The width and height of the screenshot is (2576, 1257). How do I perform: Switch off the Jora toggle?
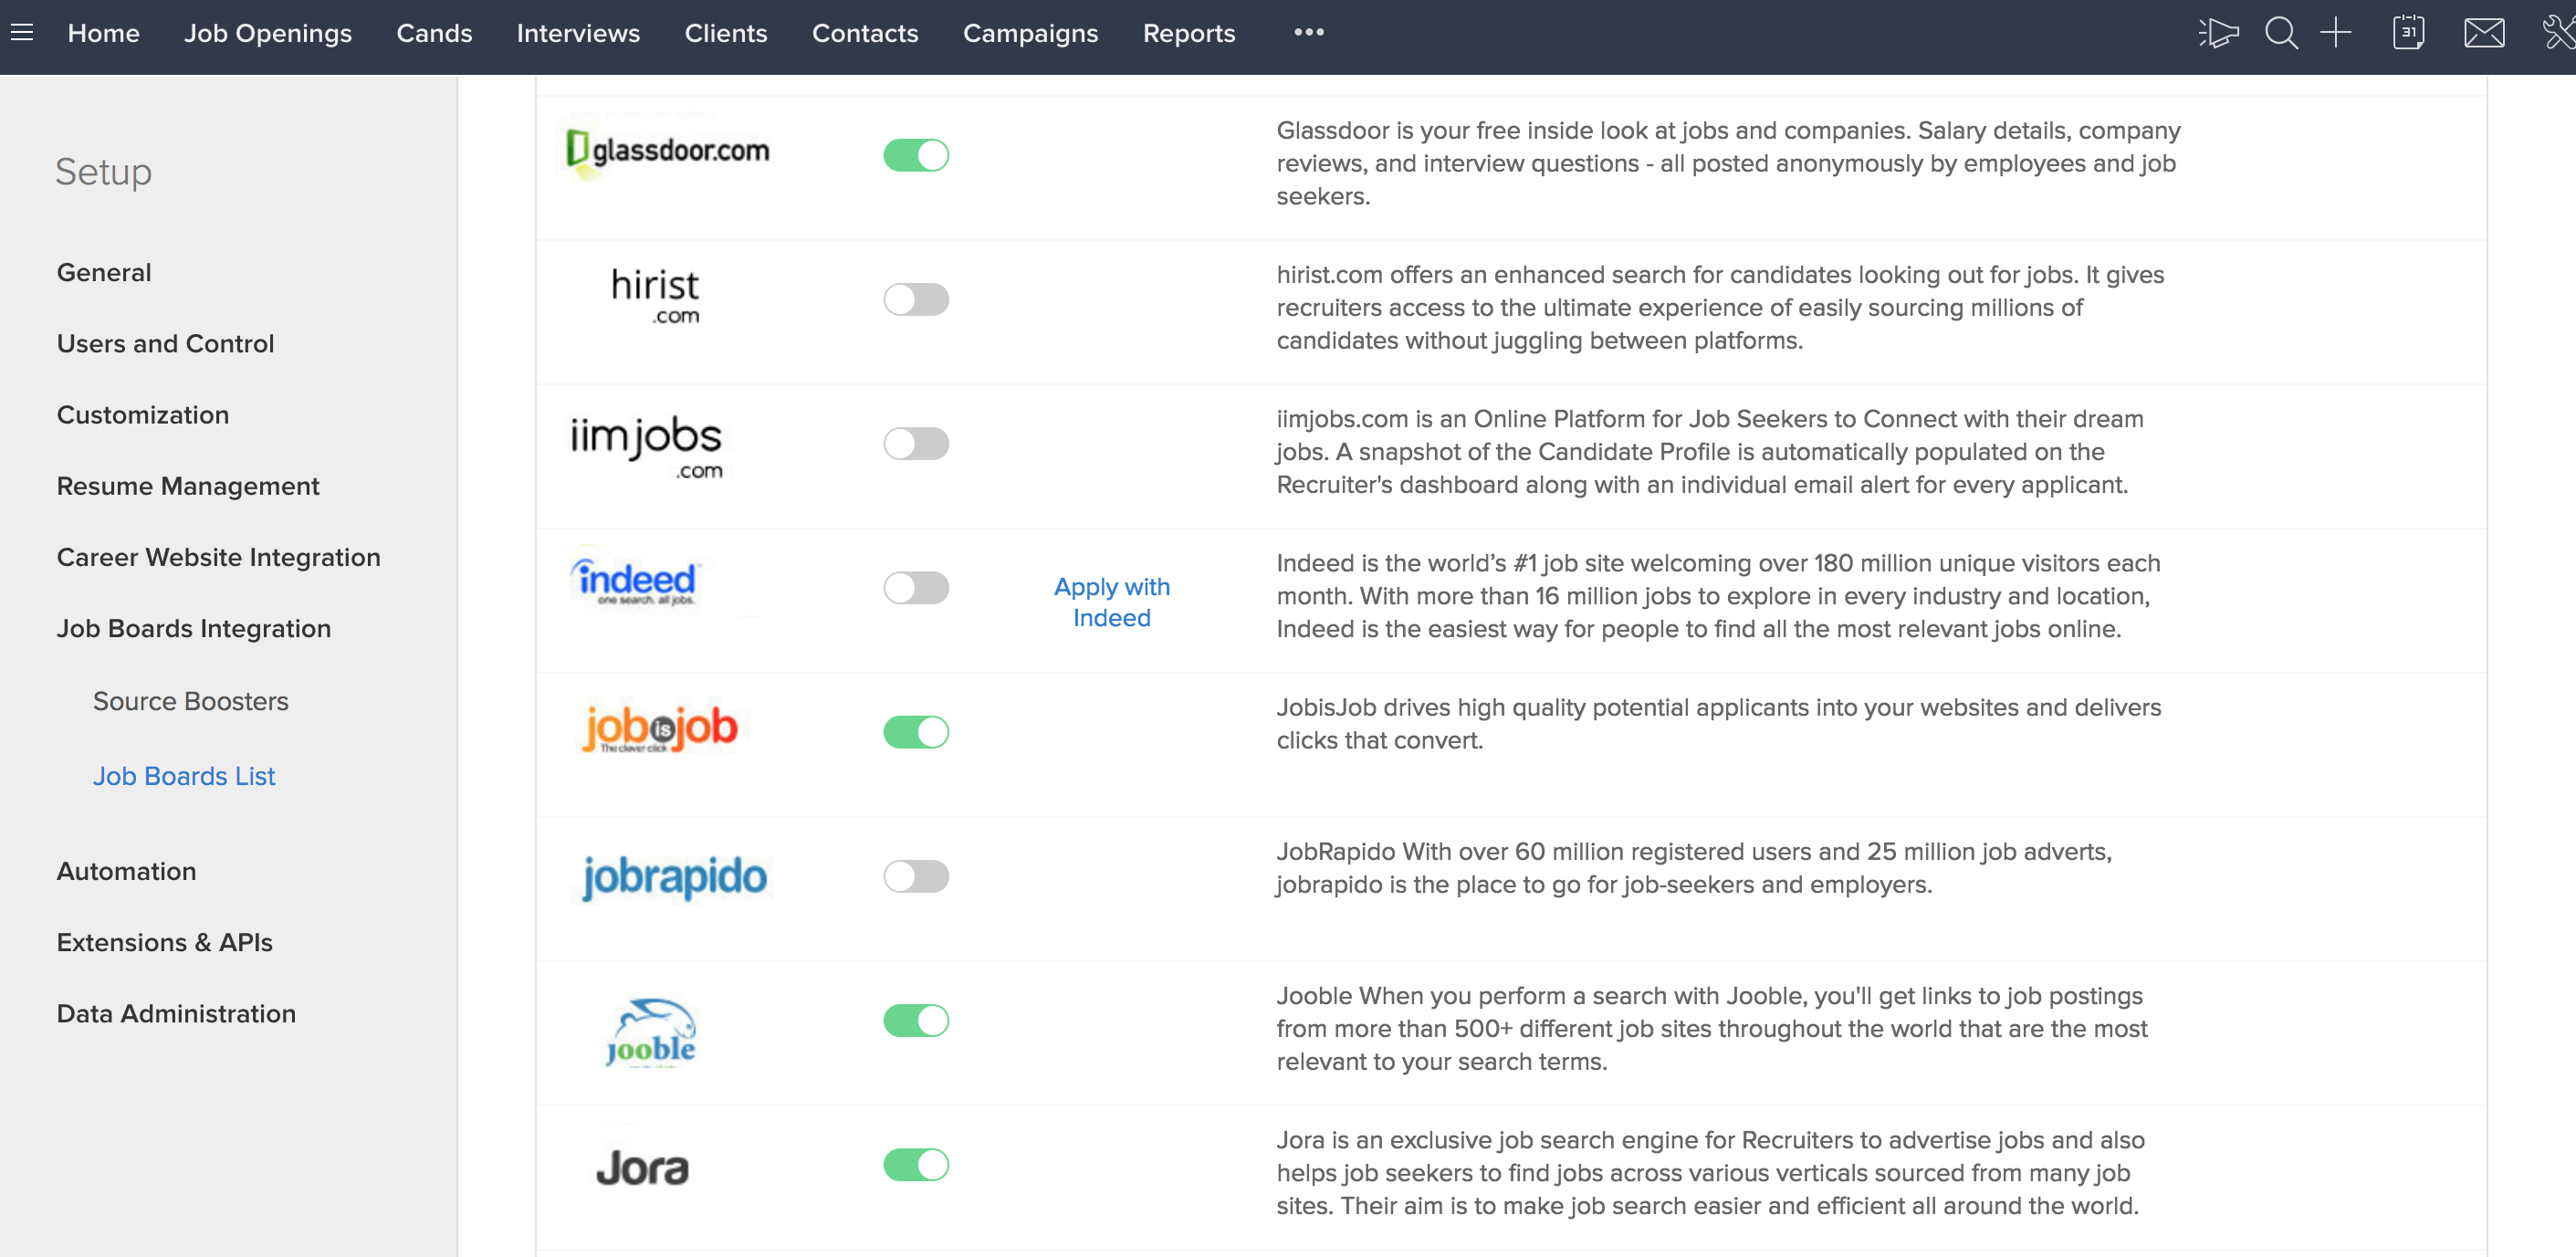916,1165
